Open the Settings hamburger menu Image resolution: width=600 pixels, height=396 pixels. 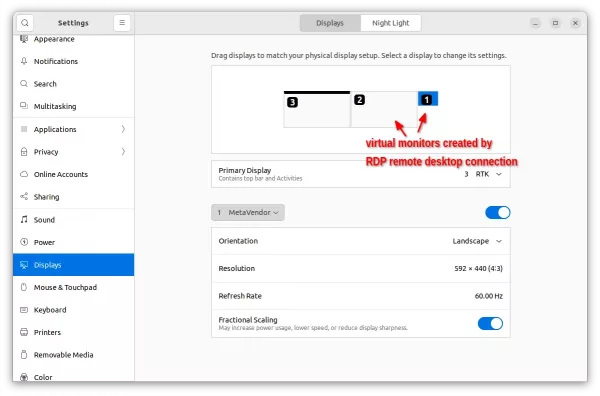click(x=122, y=23)
